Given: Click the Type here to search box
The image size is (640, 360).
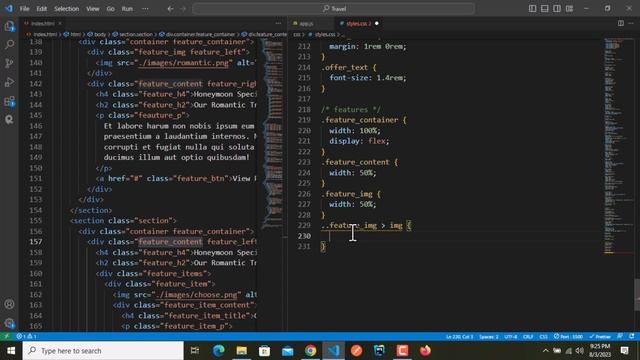Looking at the screenshot, I should coord(103,351).
